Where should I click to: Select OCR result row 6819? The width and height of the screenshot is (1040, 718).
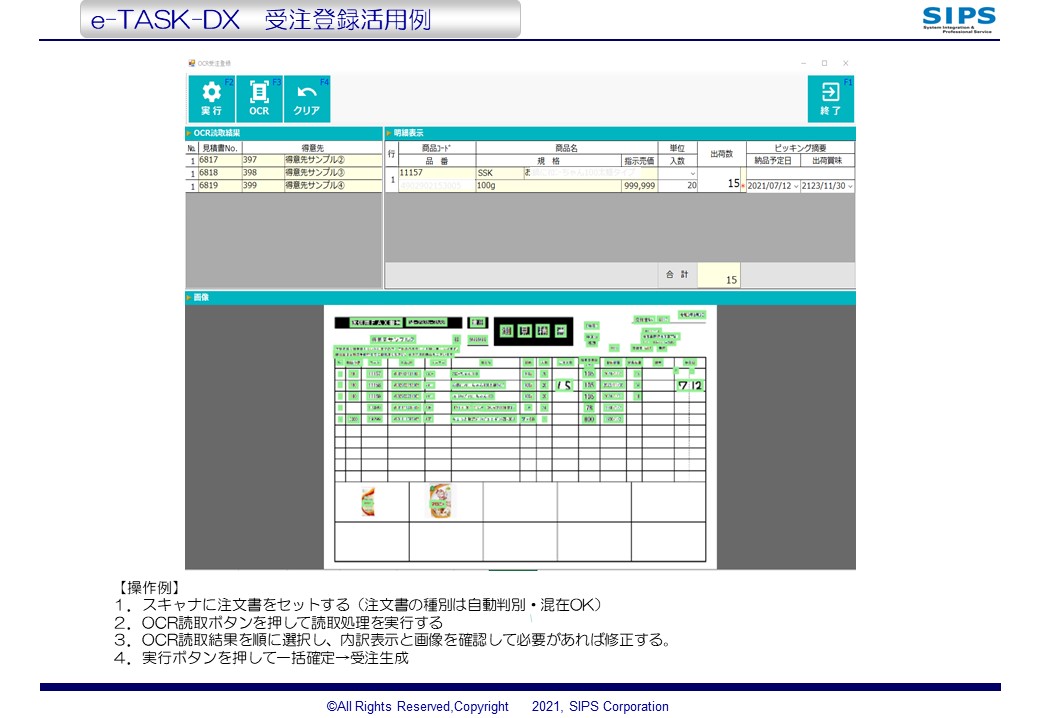284,186
